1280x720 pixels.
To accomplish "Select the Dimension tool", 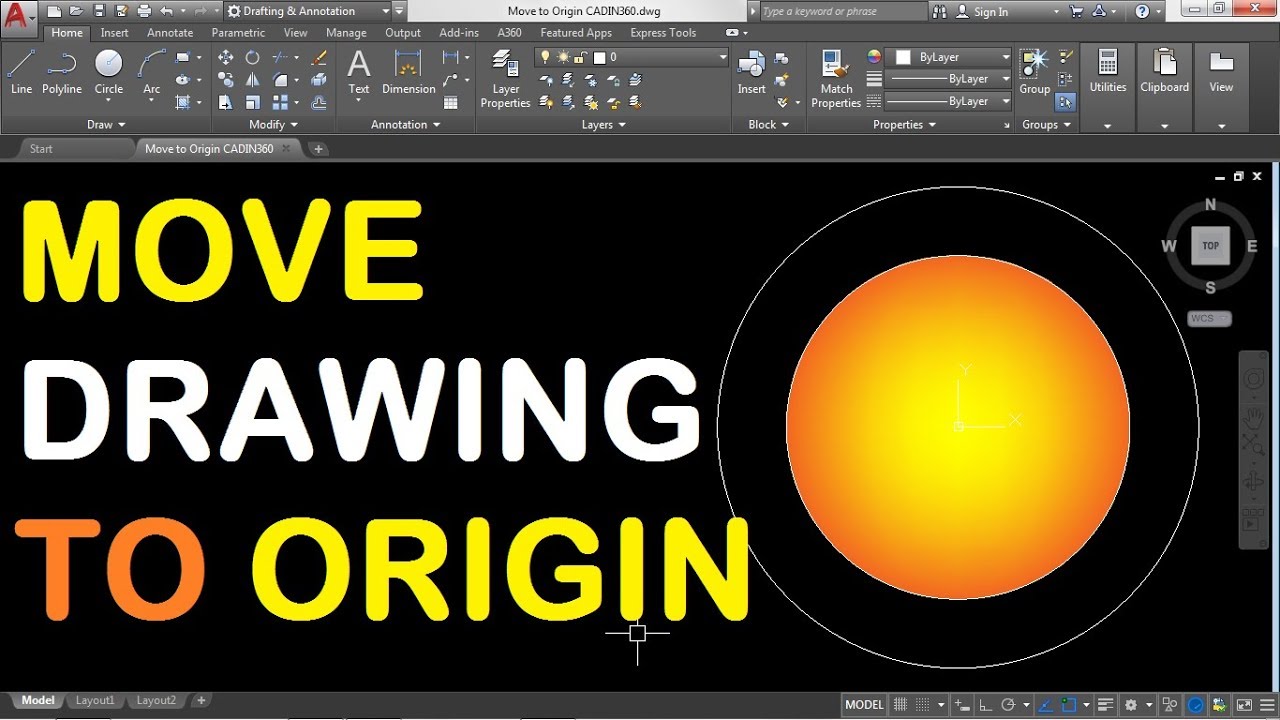I will 409,72.
